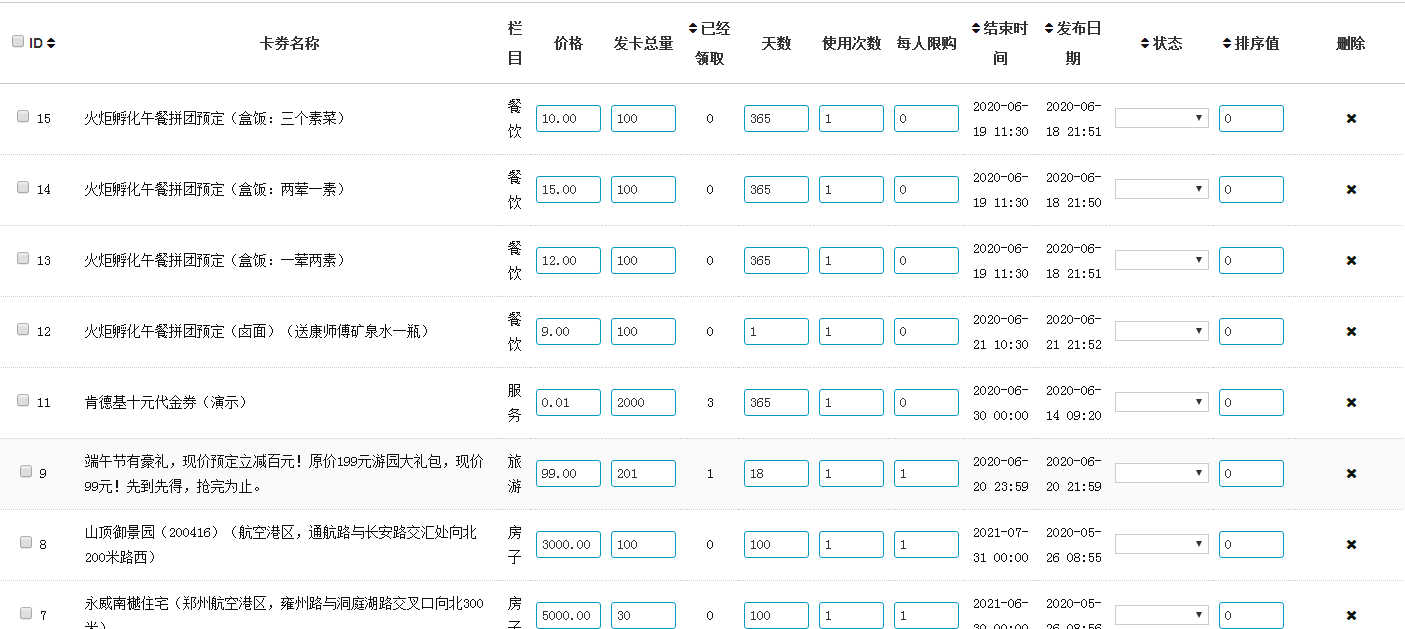Remove the ID 12 coupon via X icon
The image size is (1405, 629).
(x=1351, y=332)
